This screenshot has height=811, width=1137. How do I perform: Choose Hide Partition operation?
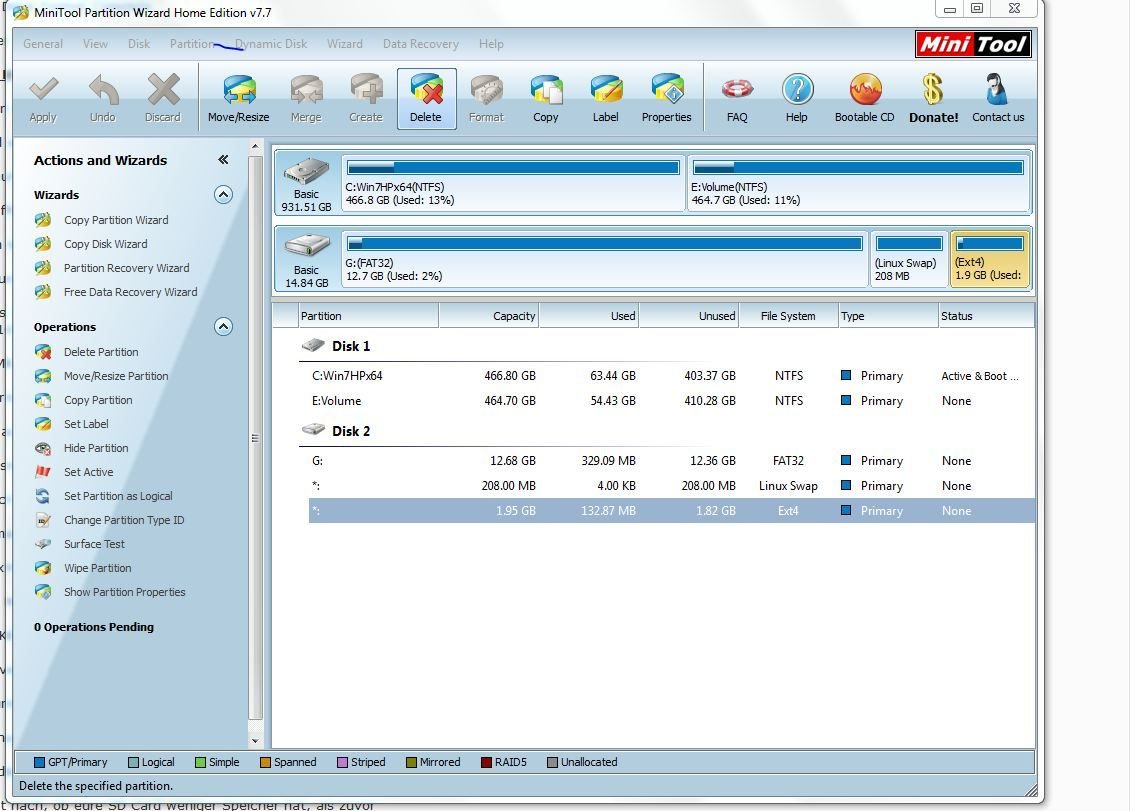pos(96,448)
